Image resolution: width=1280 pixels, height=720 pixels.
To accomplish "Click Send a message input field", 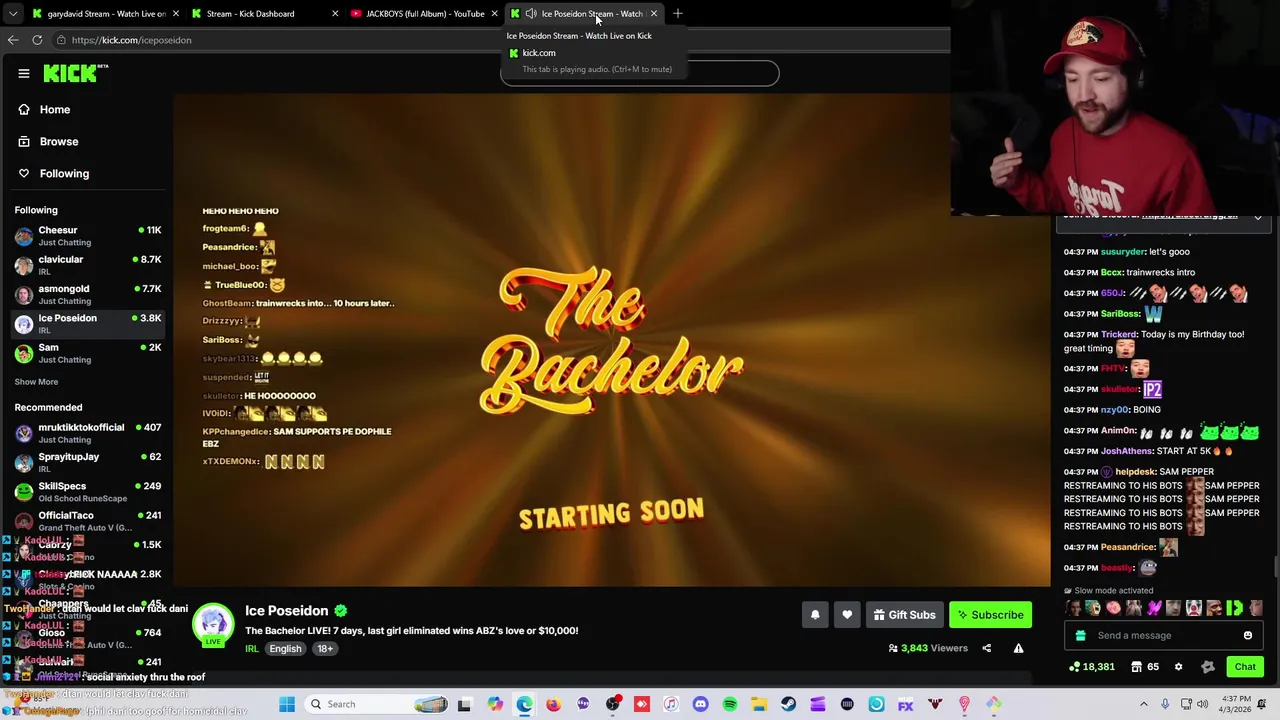I will click(x=1166, y=635).
